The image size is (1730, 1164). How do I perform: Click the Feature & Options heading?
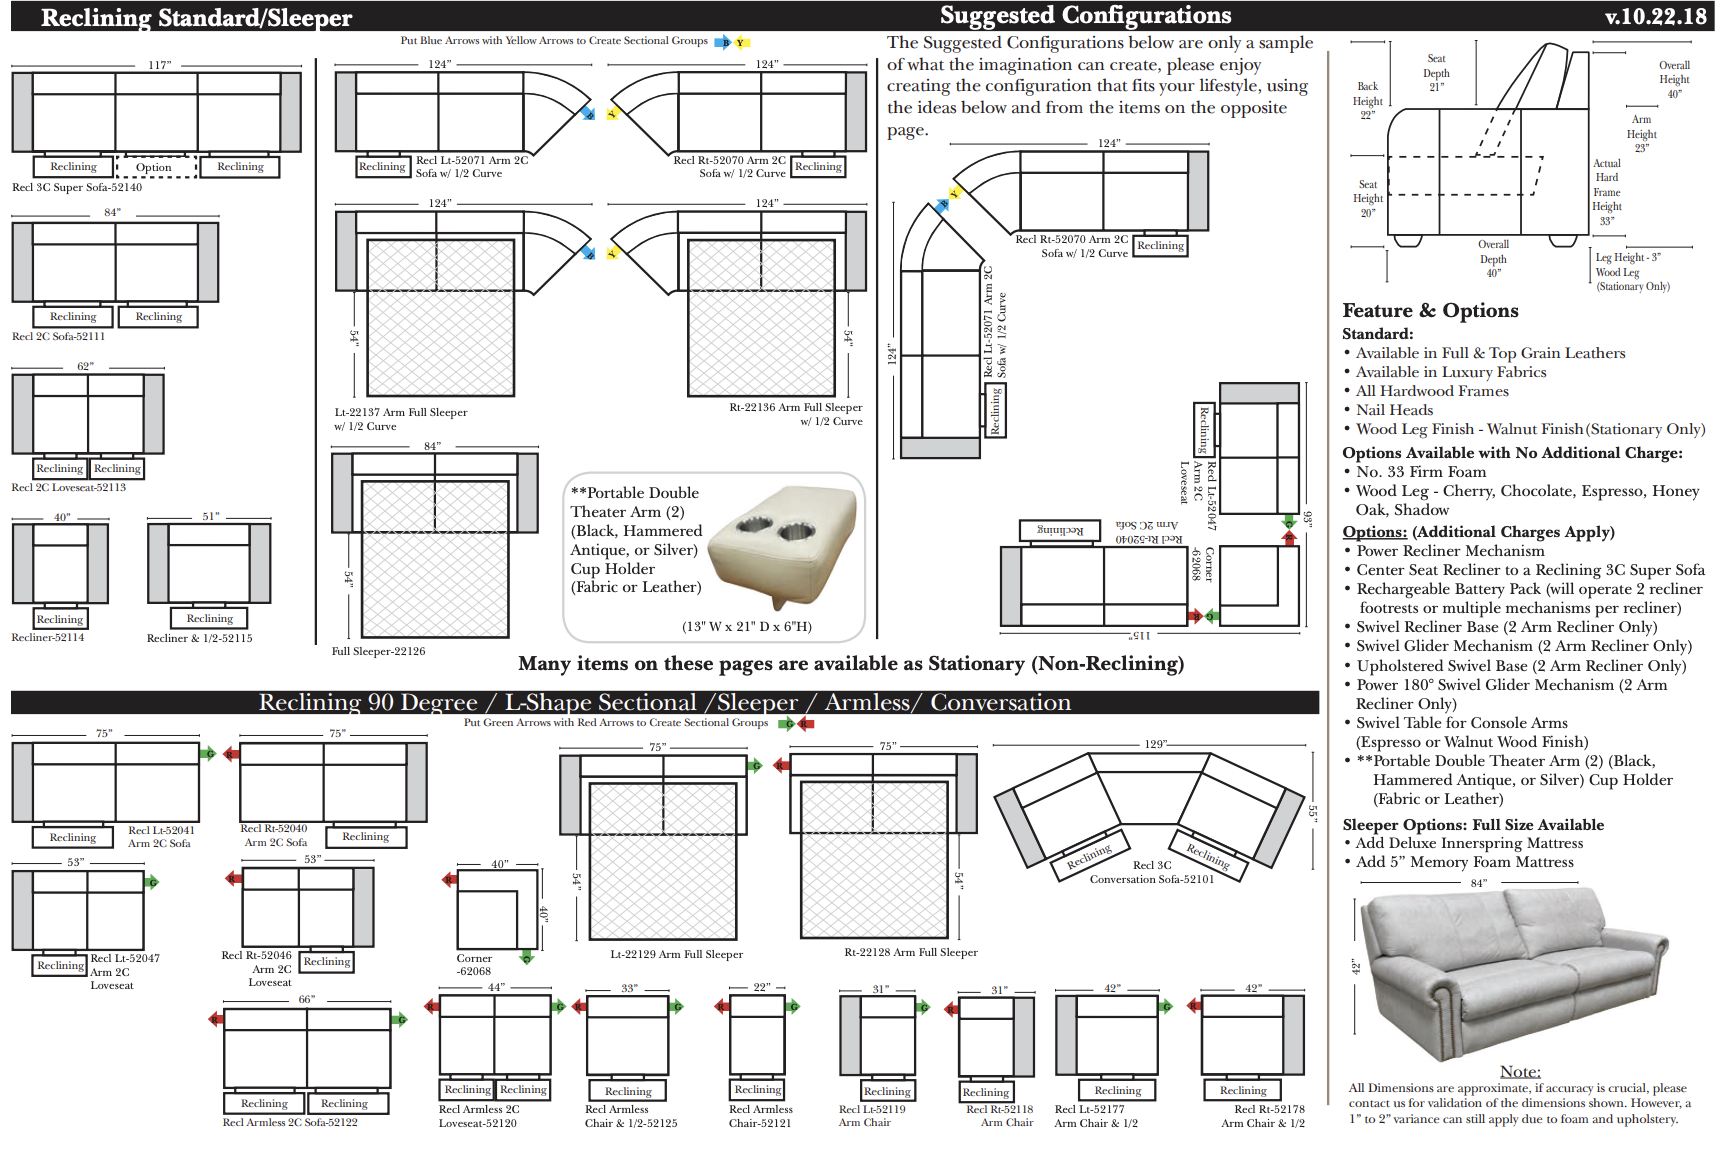1430,310
